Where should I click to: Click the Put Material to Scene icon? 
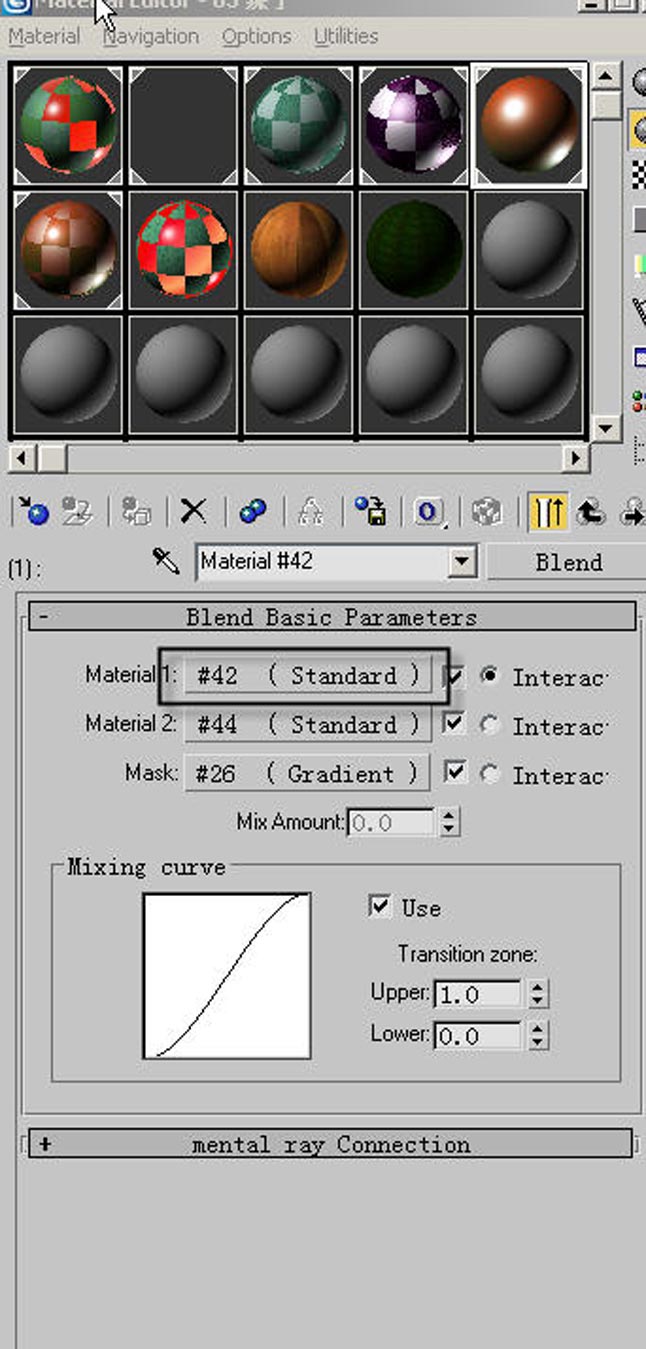pos(77,512)
